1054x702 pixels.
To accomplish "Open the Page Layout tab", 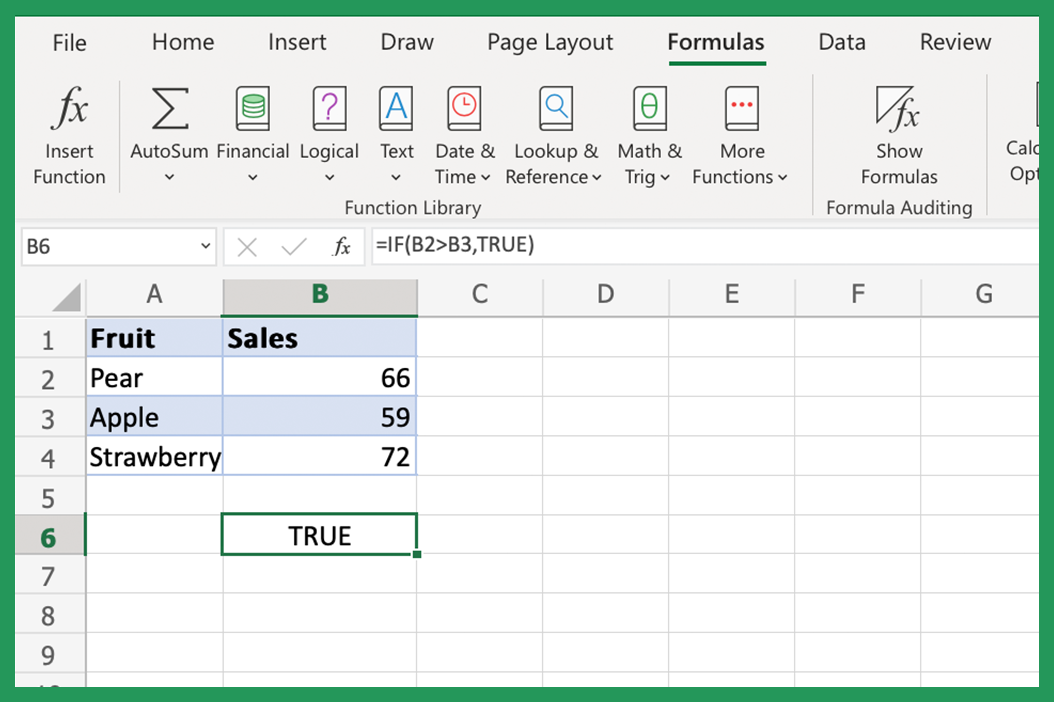I will [x=549, y=42].
